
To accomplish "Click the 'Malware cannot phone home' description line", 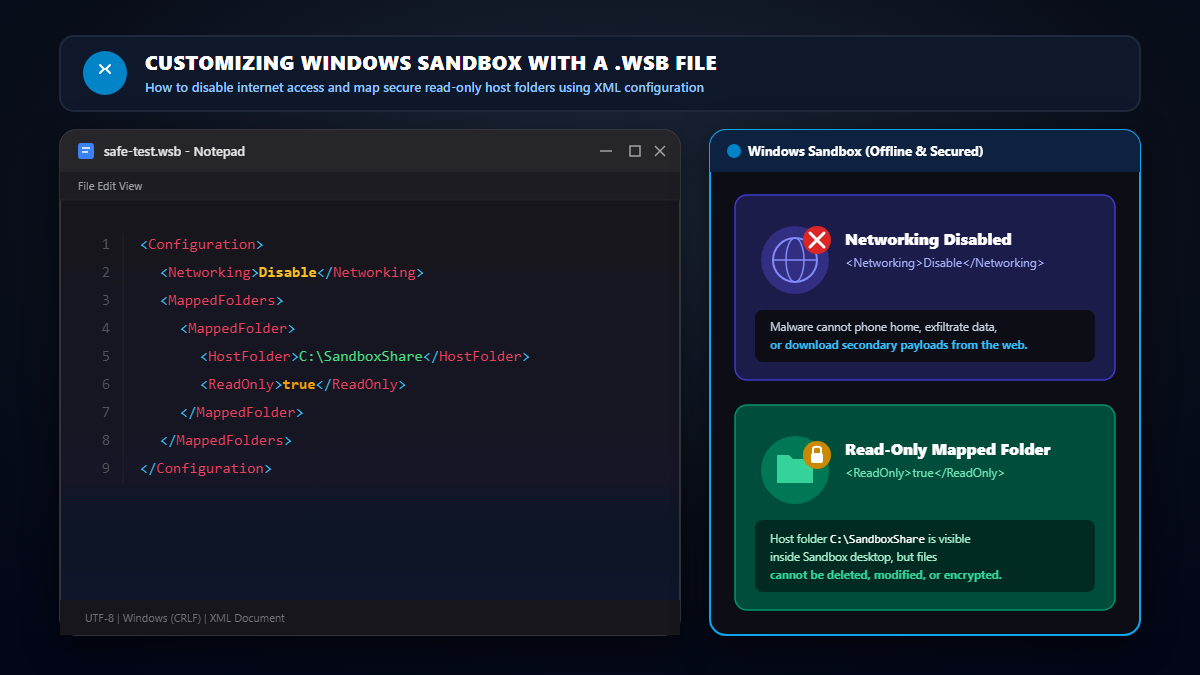I will click(x=883, y=327).
